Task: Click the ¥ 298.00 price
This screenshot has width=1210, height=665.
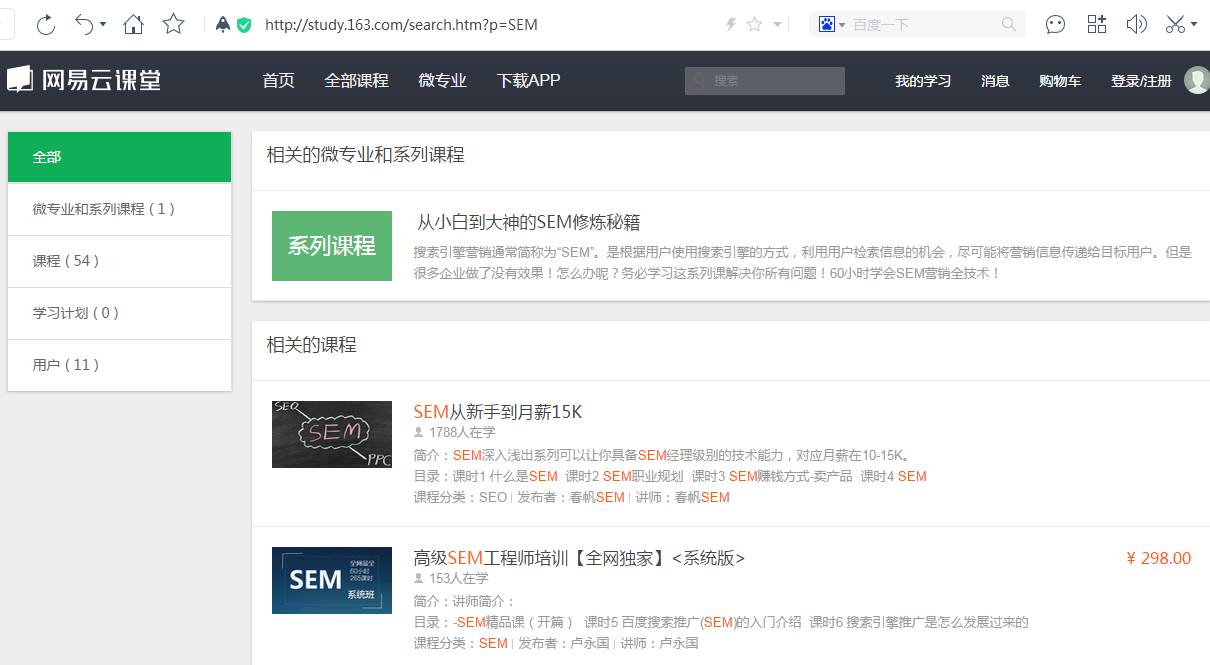Action: point(1159,558)
